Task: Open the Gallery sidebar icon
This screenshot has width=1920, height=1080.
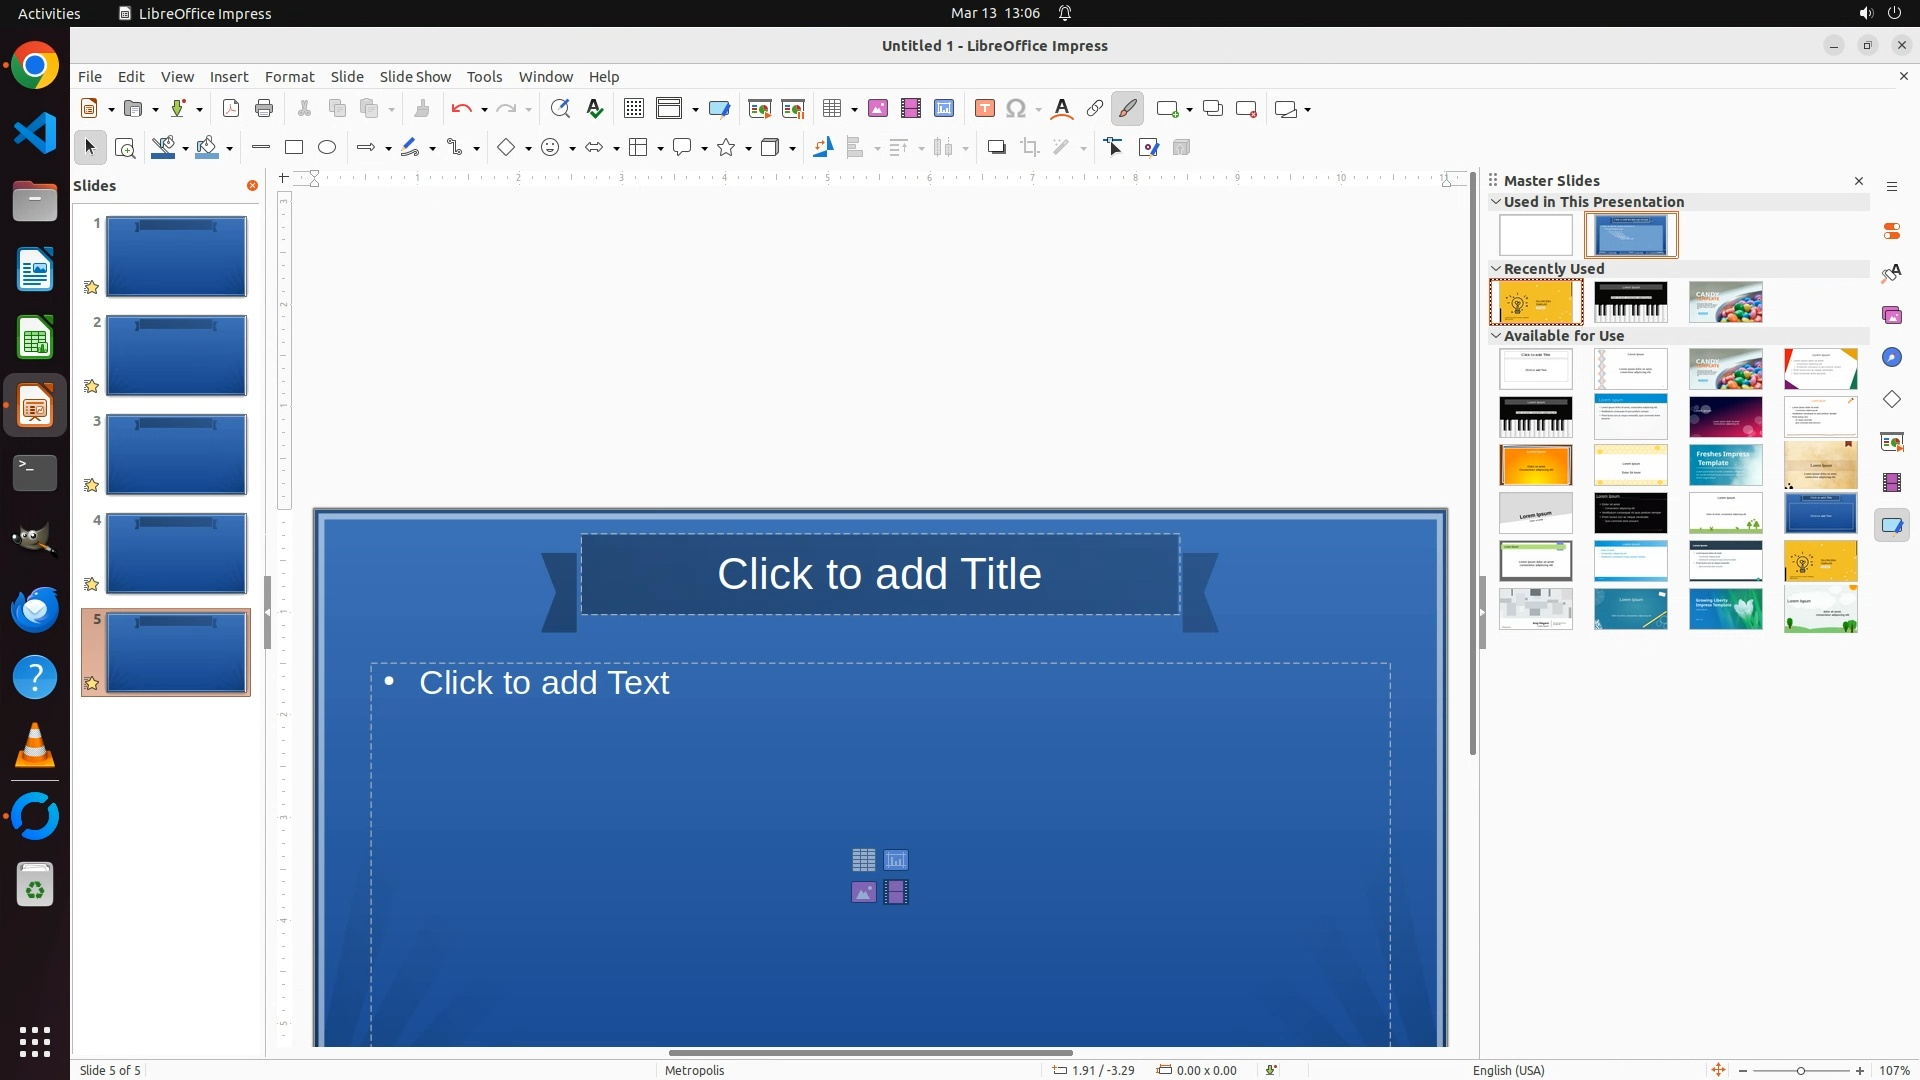Action: coord(1892,315)
